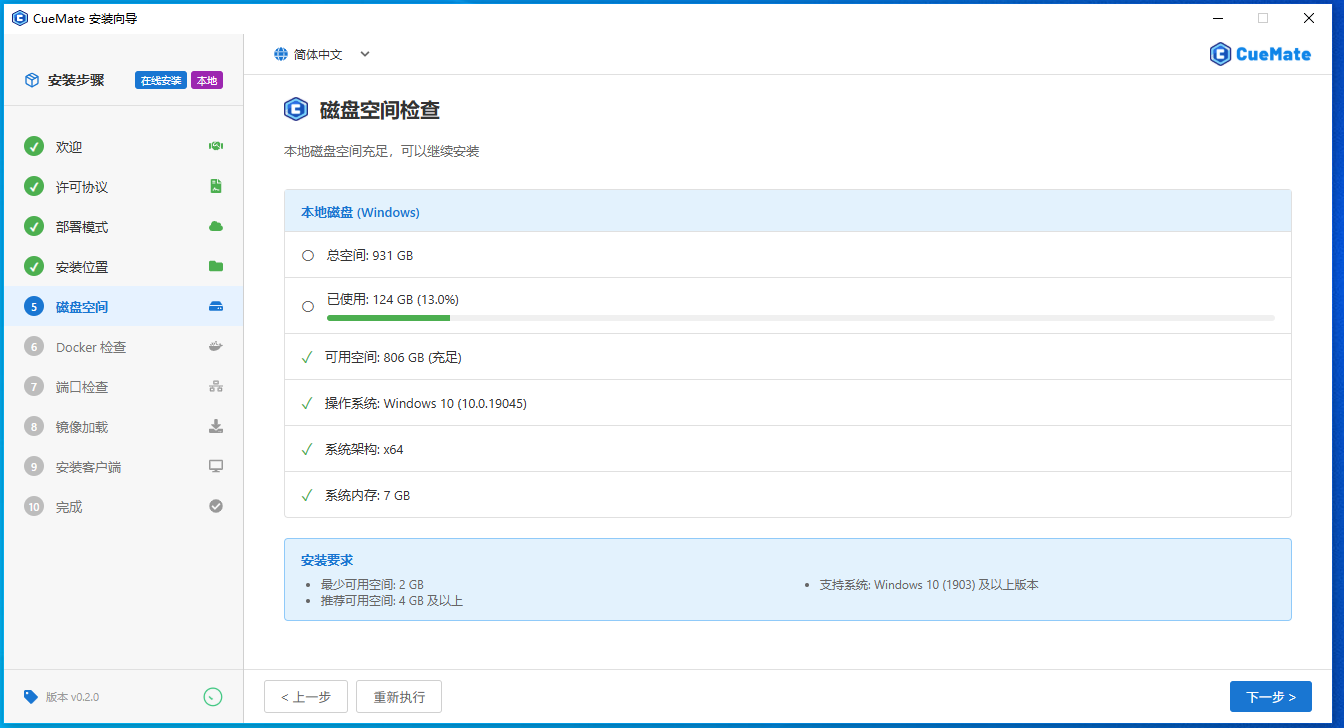Select the 在线安装 mode badge
The width and height of the screenshot is (1344, 728).
click(160, 80)
